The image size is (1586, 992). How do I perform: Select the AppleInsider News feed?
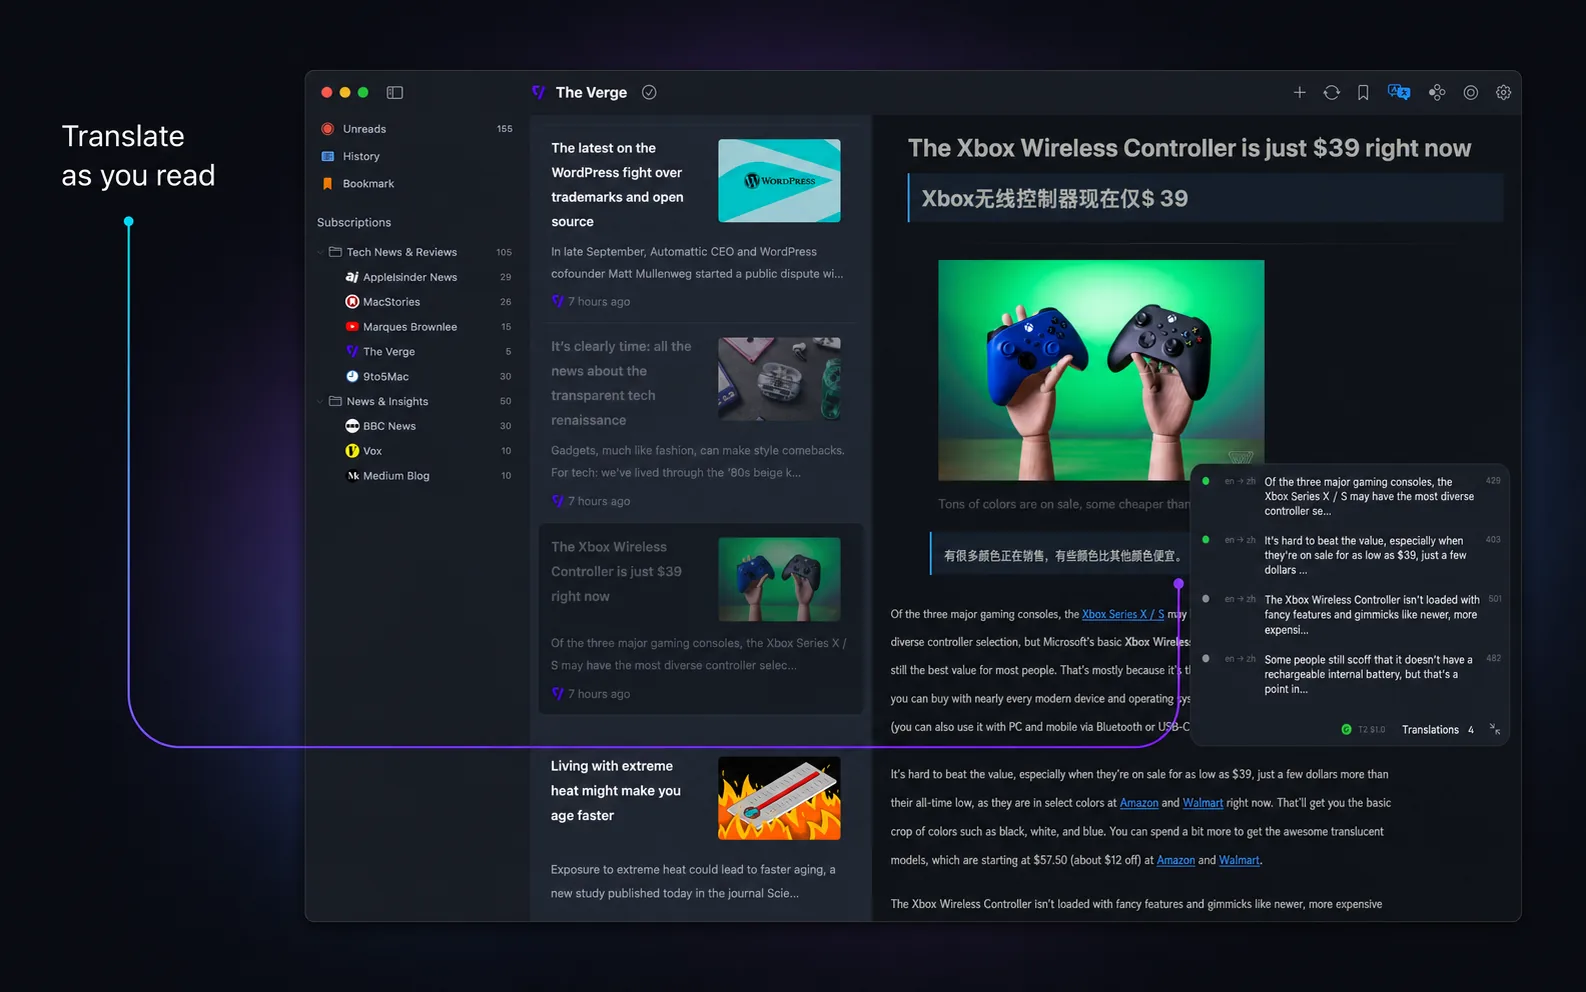[428, 277]
